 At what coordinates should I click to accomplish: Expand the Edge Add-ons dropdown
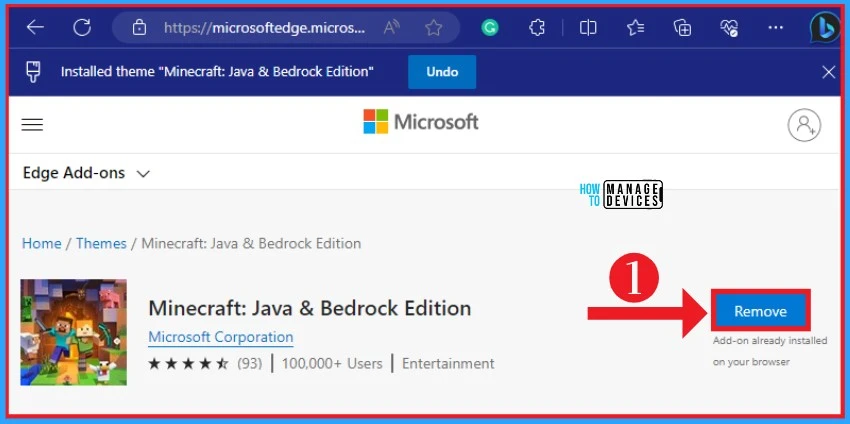tap(86, 173)
